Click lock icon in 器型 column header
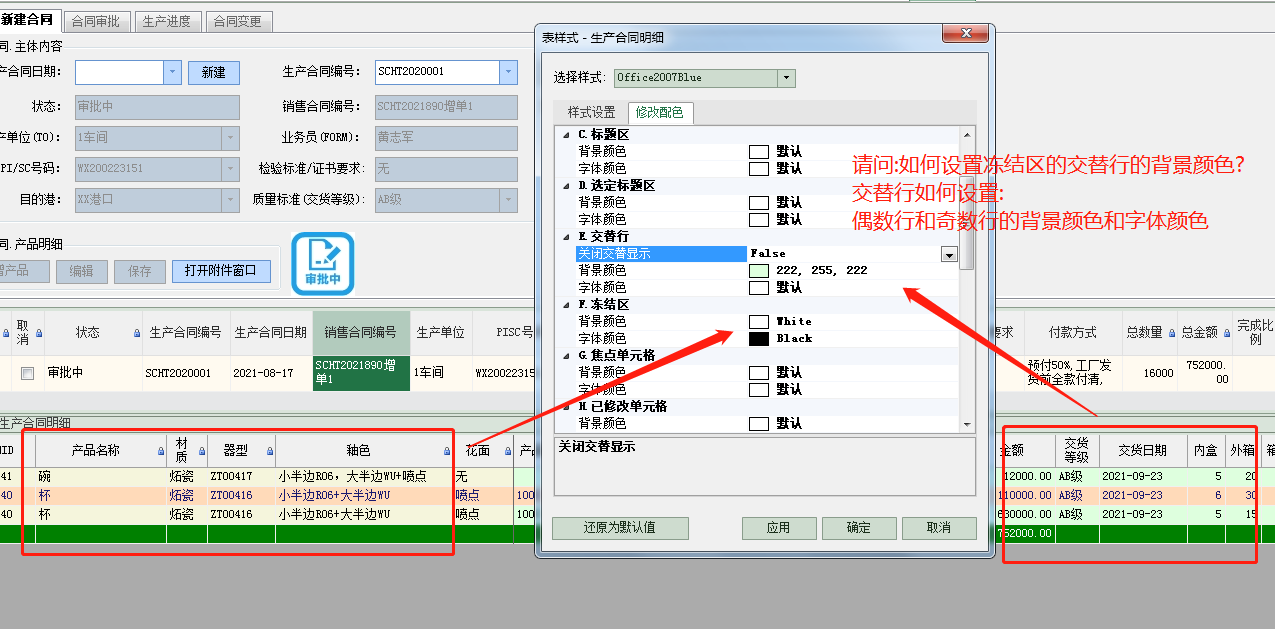Screen dimensions: 1275x629 click(270, 451)
